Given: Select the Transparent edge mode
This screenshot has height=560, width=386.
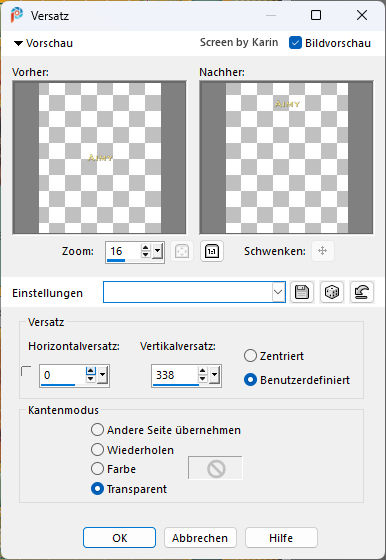Looking at the screenshot, I should (97, 489).
